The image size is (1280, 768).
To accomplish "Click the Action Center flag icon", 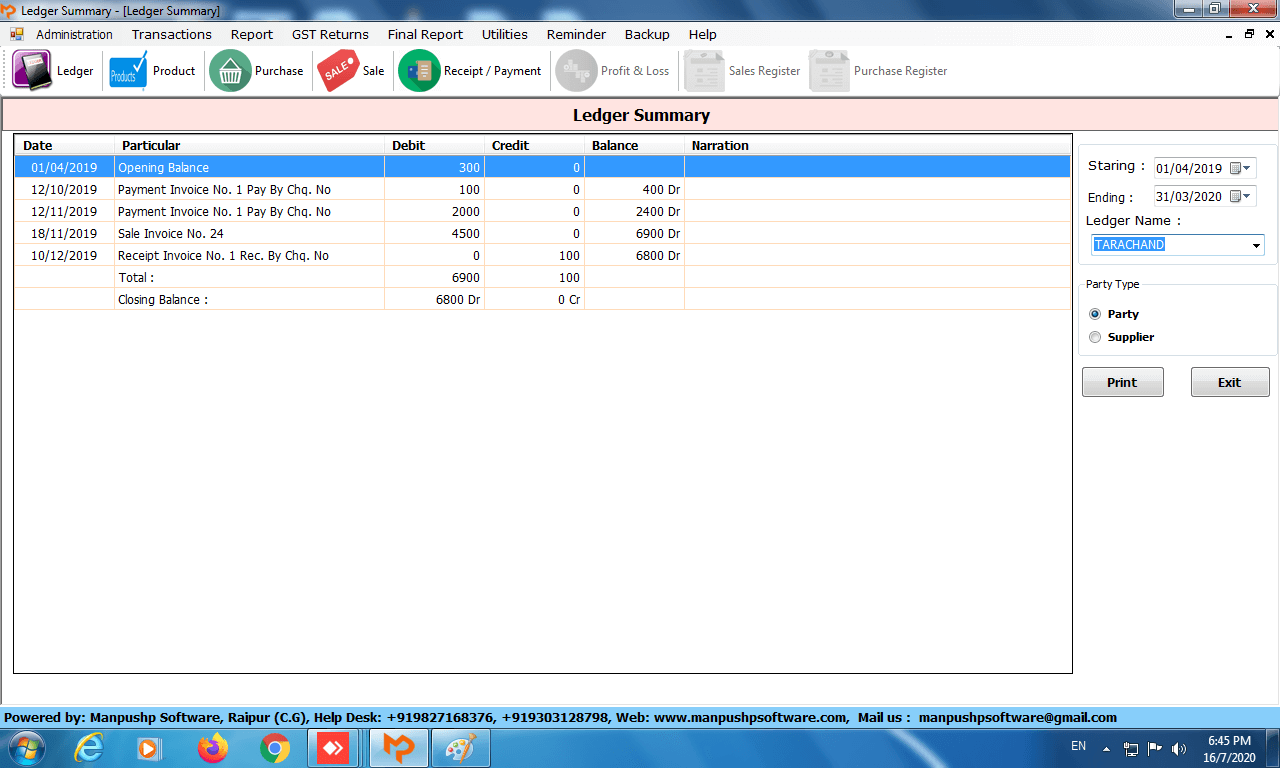I will coord(1154,748).
